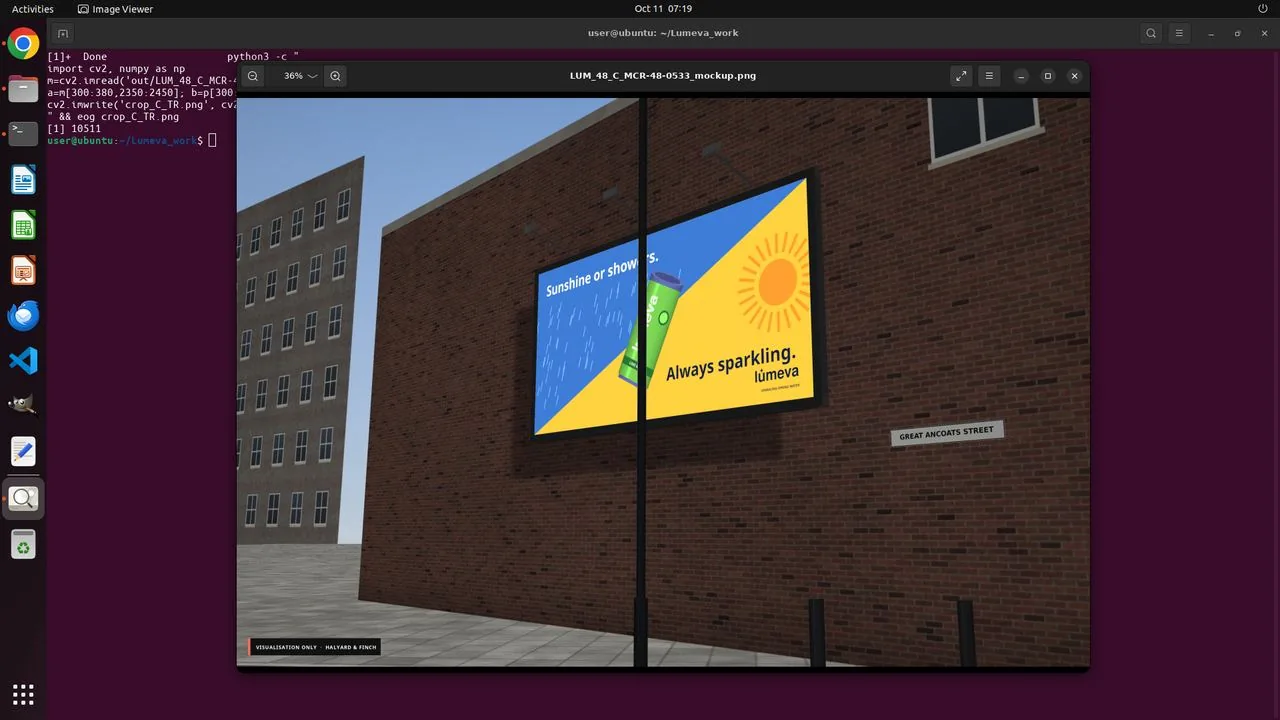This screenshot has width=1280, height=720.
Task: Launch Thunderbird mail from the dock
Action: point(23,315)
